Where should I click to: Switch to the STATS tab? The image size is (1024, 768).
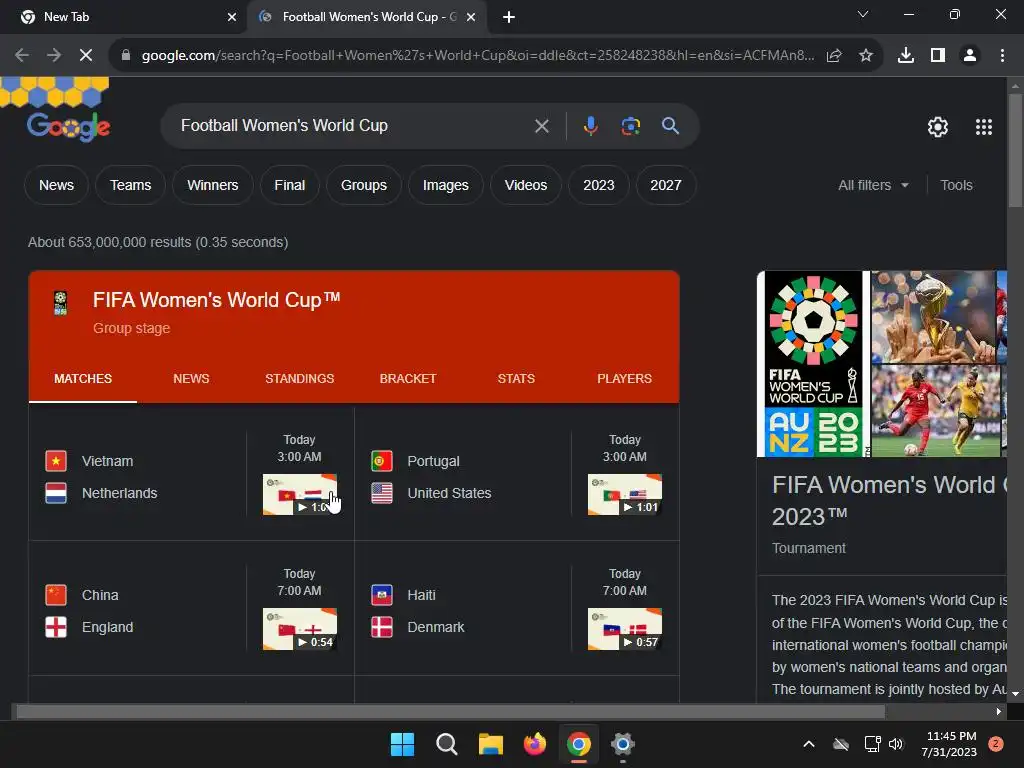(516, 379)
